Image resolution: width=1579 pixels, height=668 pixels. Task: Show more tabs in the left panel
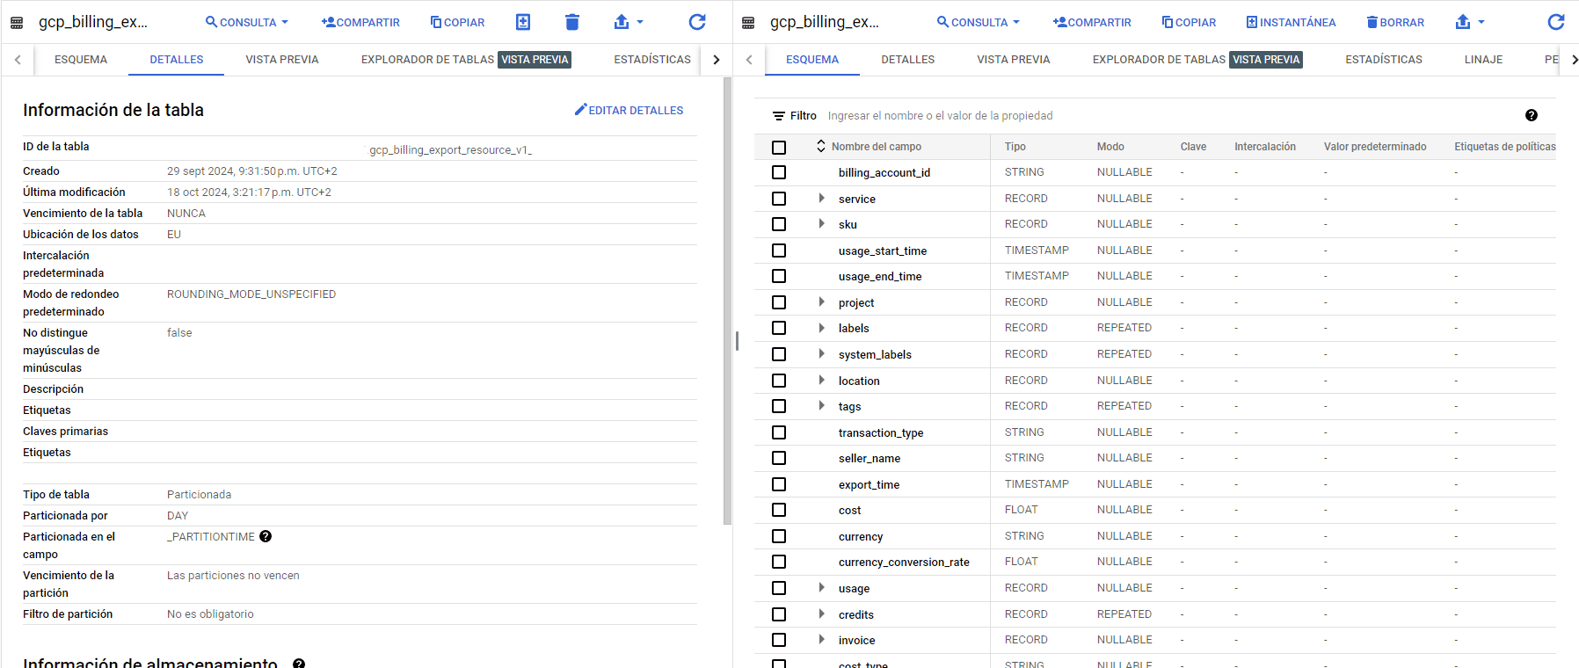point(716,60)
